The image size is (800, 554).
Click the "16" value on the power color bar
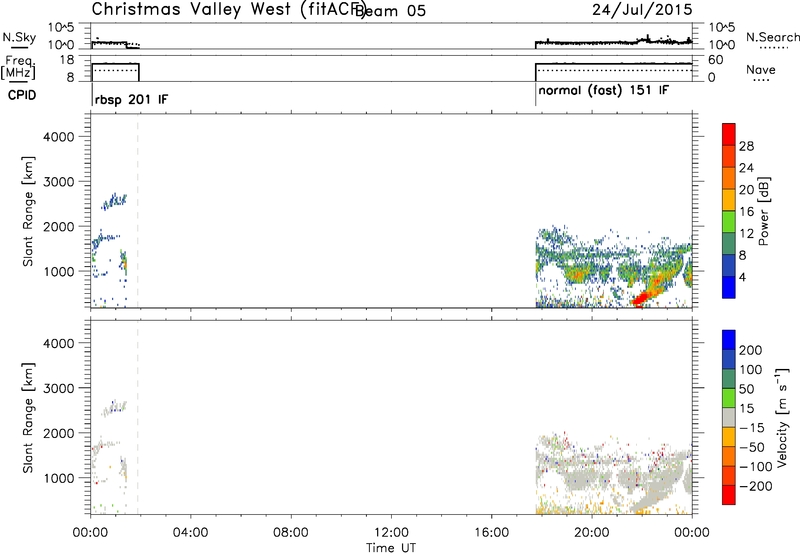pyautogui.click(x=746, y=212)
